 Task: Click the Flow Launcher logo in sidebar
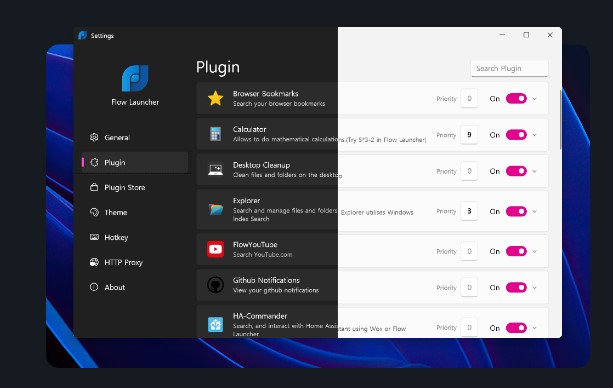coord(135,78)
